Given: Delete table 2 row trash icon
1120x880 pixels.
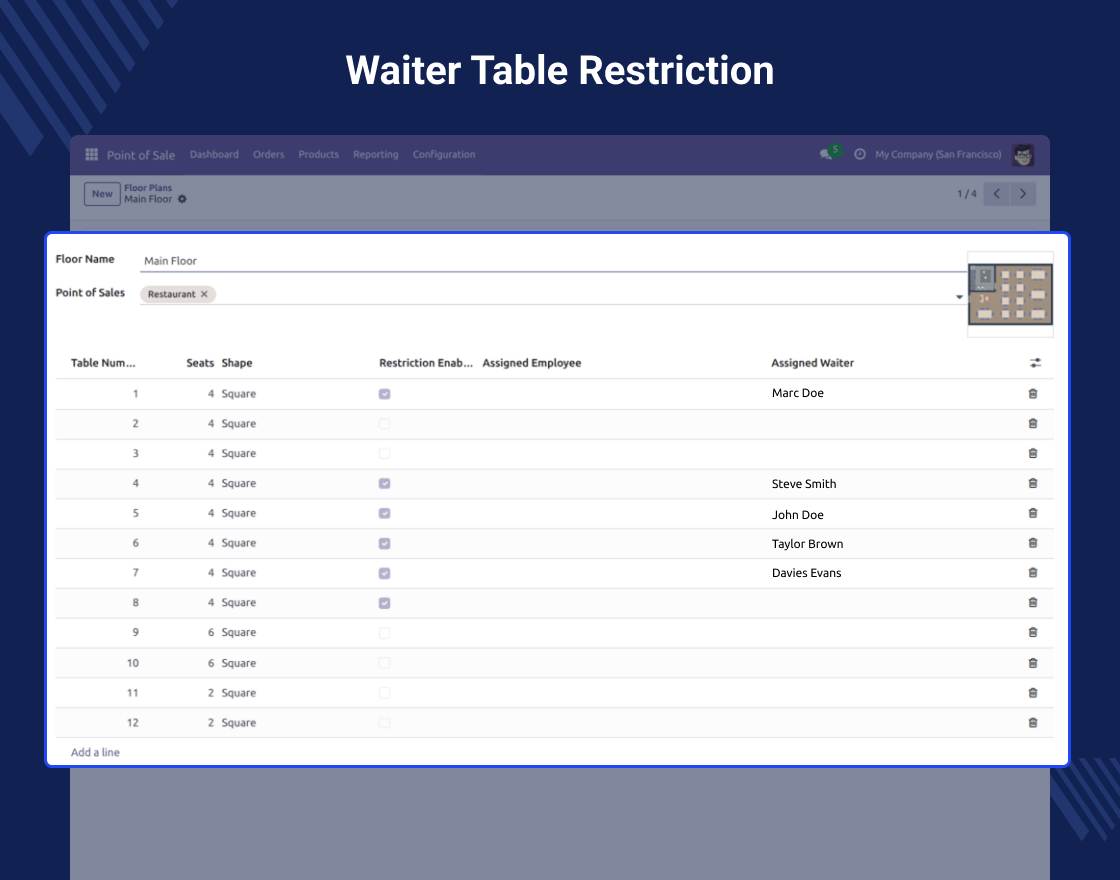Looking at the screenshot, I should point(1033,424).
